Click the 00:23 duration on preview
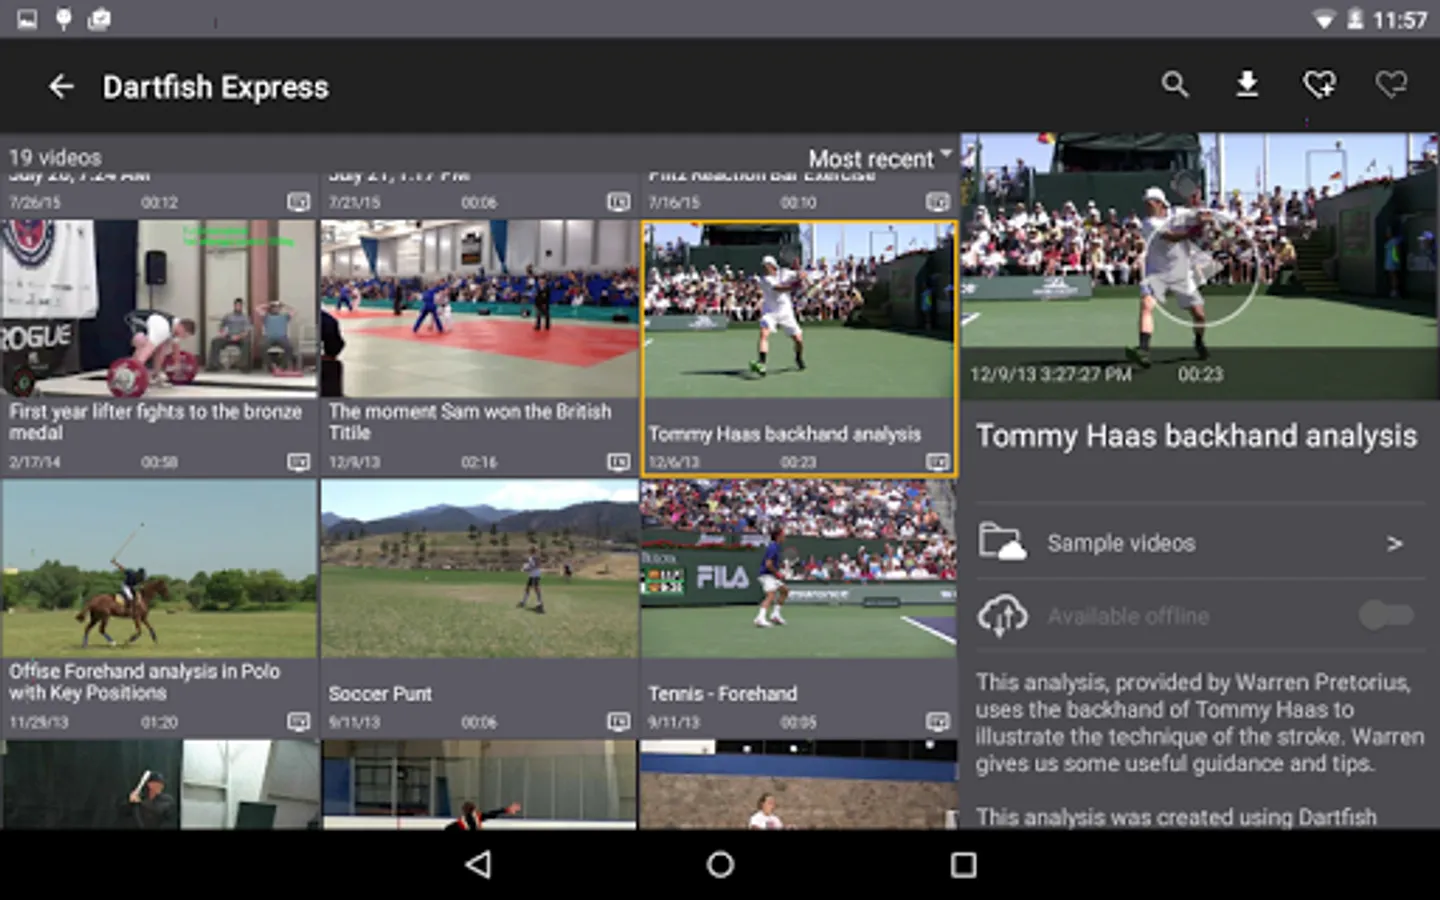 click(x=1200, y=374)
